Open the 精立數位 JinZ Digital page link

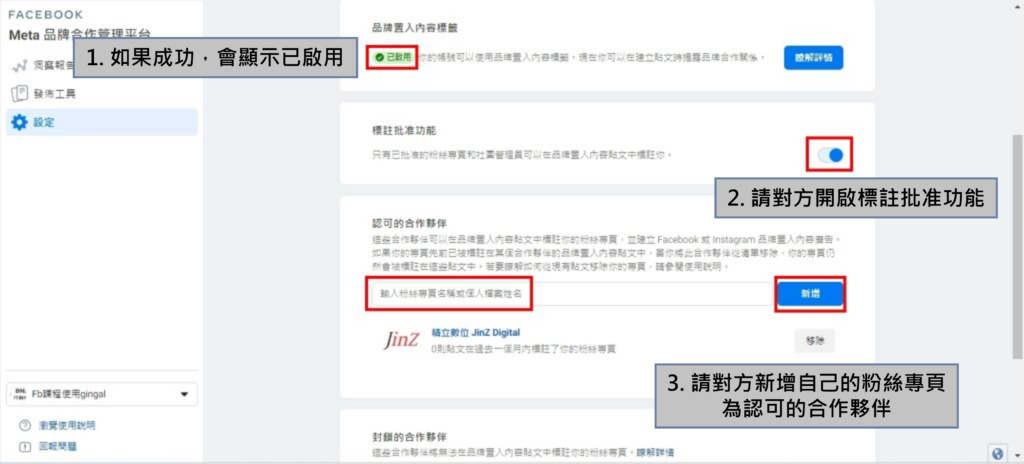point(475,333)
